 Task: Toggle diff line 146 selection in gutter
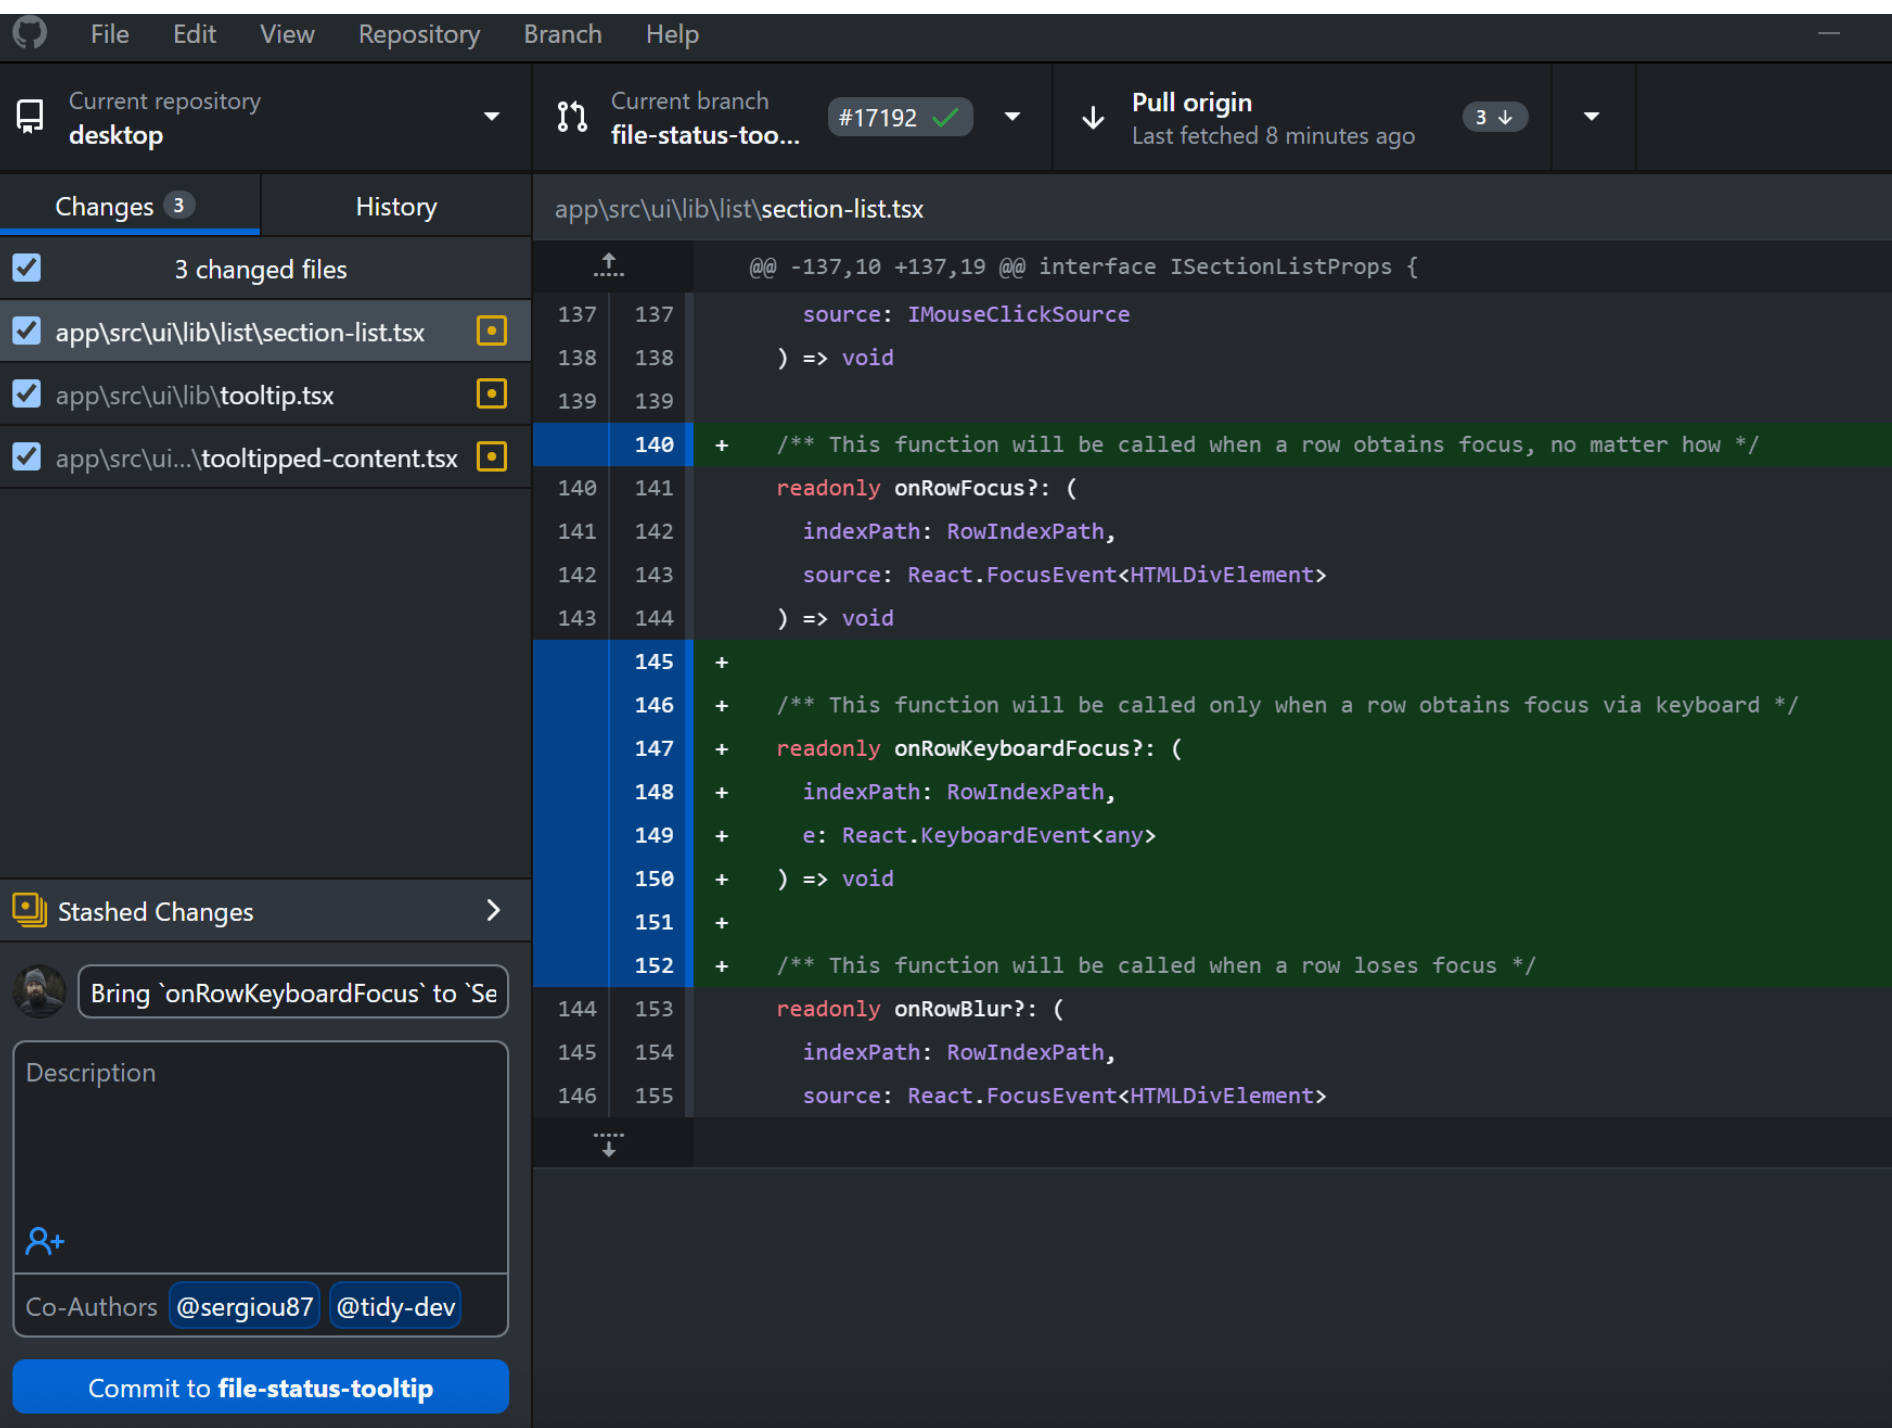tap(611, 705)
